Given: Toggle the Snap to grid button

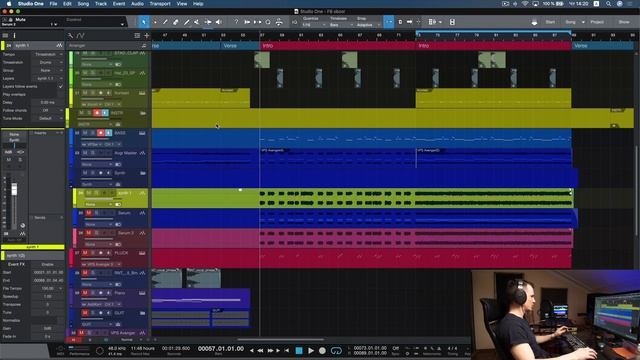Looking at the screenshot, I should click(x=389, y=22).
